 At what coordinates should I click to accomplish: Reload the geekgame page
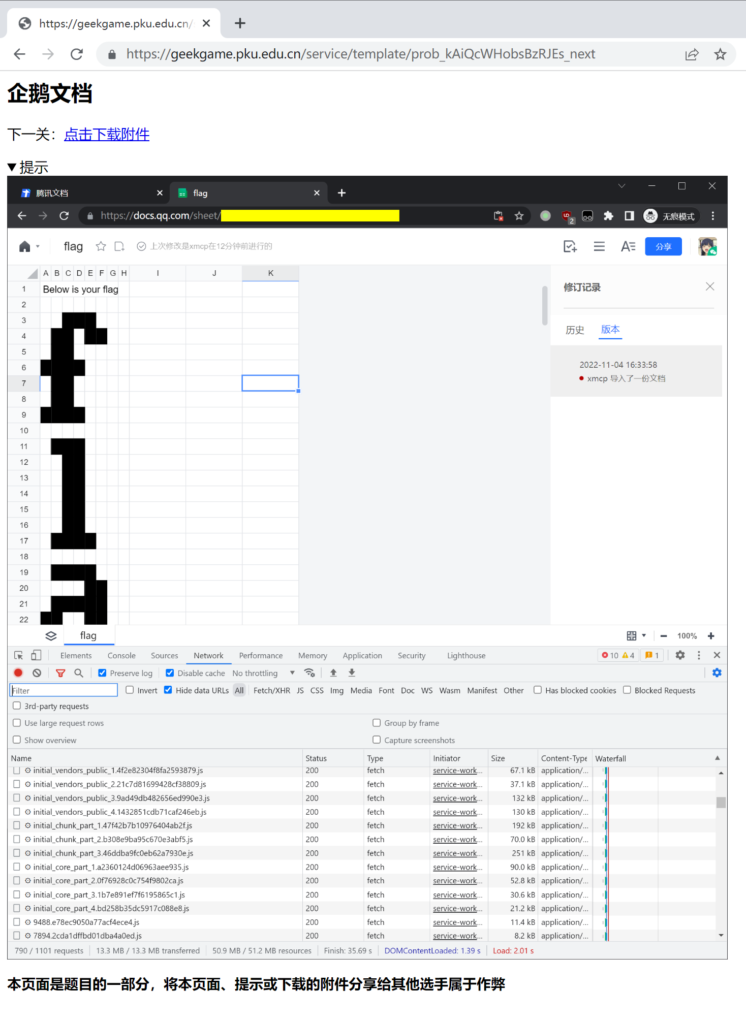pos(76,55)
